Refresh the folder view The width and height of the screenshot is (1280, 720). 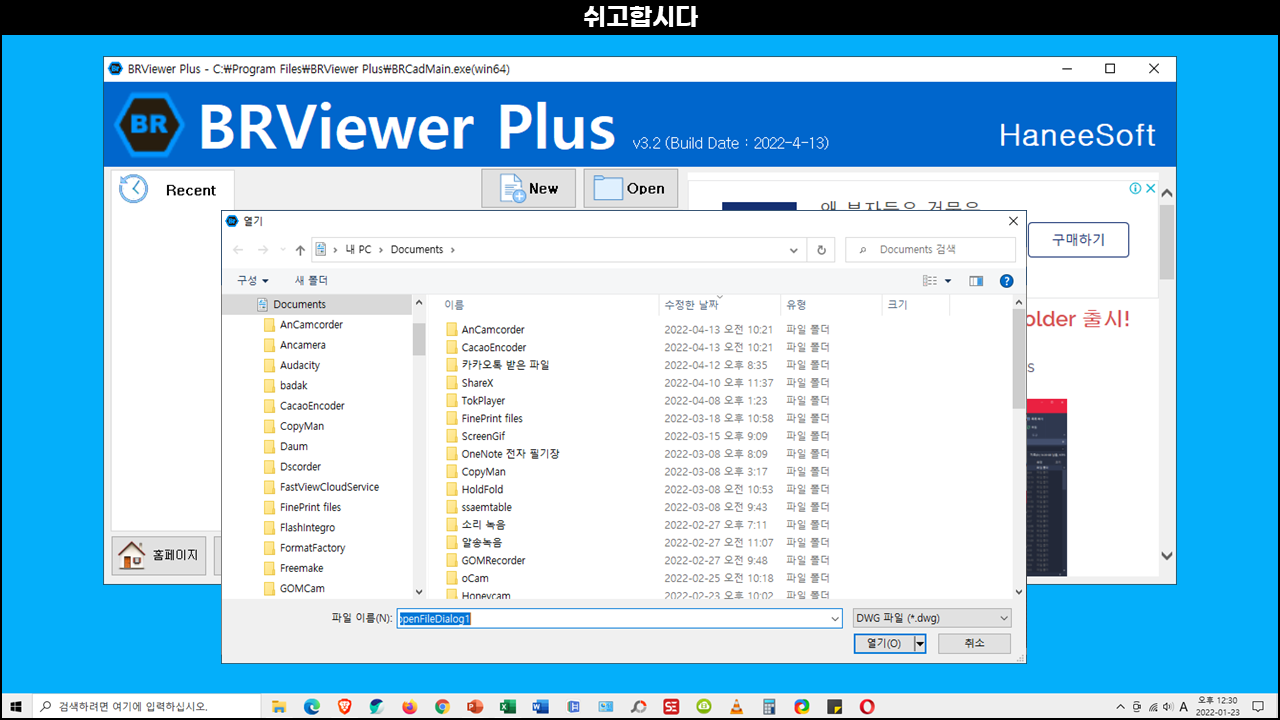tap(821, 250)
